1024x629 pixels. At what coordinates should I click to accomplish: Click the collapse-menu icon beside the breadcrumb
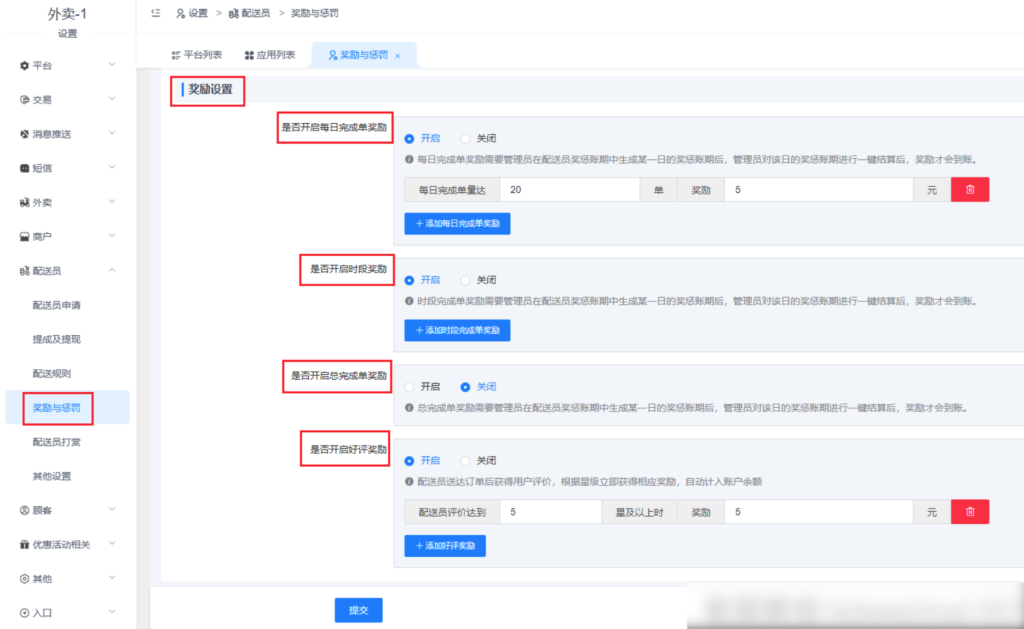click(x=154, y=13)
